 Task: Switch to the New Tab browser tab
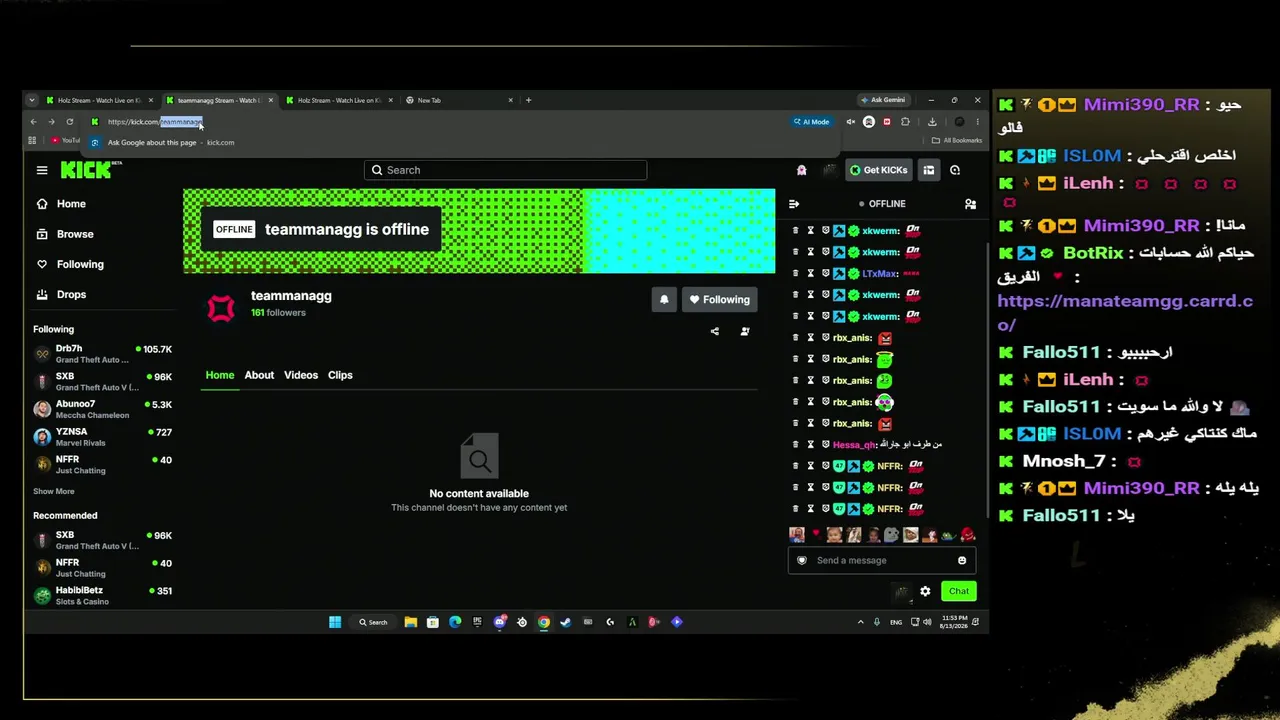coord(460,100)
